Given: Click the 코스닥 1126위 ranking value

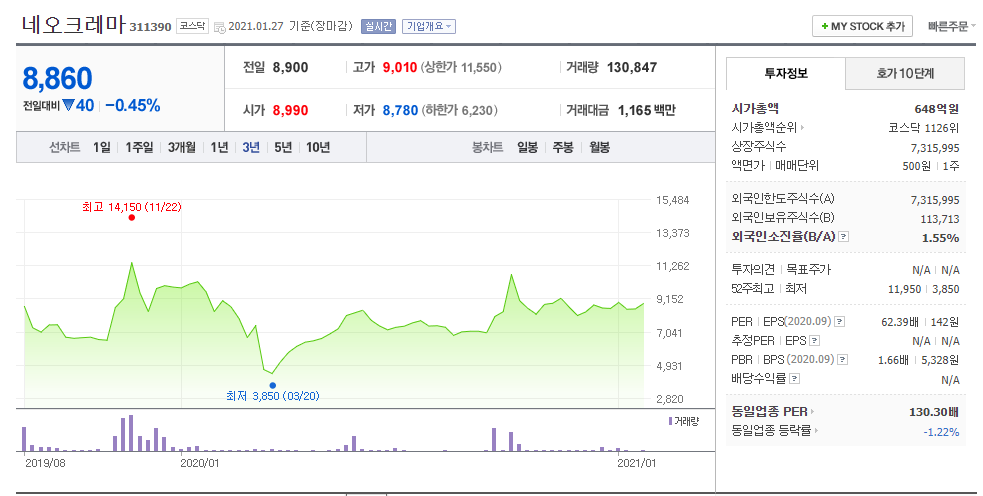Looking at the screenshot, I should pos(923,128).
